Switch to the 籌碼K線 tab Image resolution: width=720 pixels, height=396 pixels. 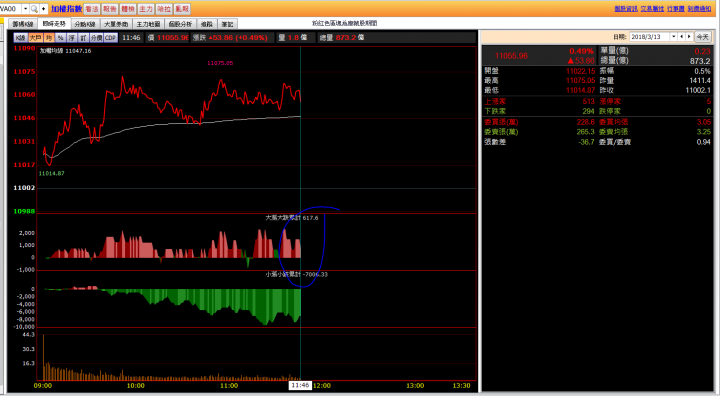[x=23, y=24]
